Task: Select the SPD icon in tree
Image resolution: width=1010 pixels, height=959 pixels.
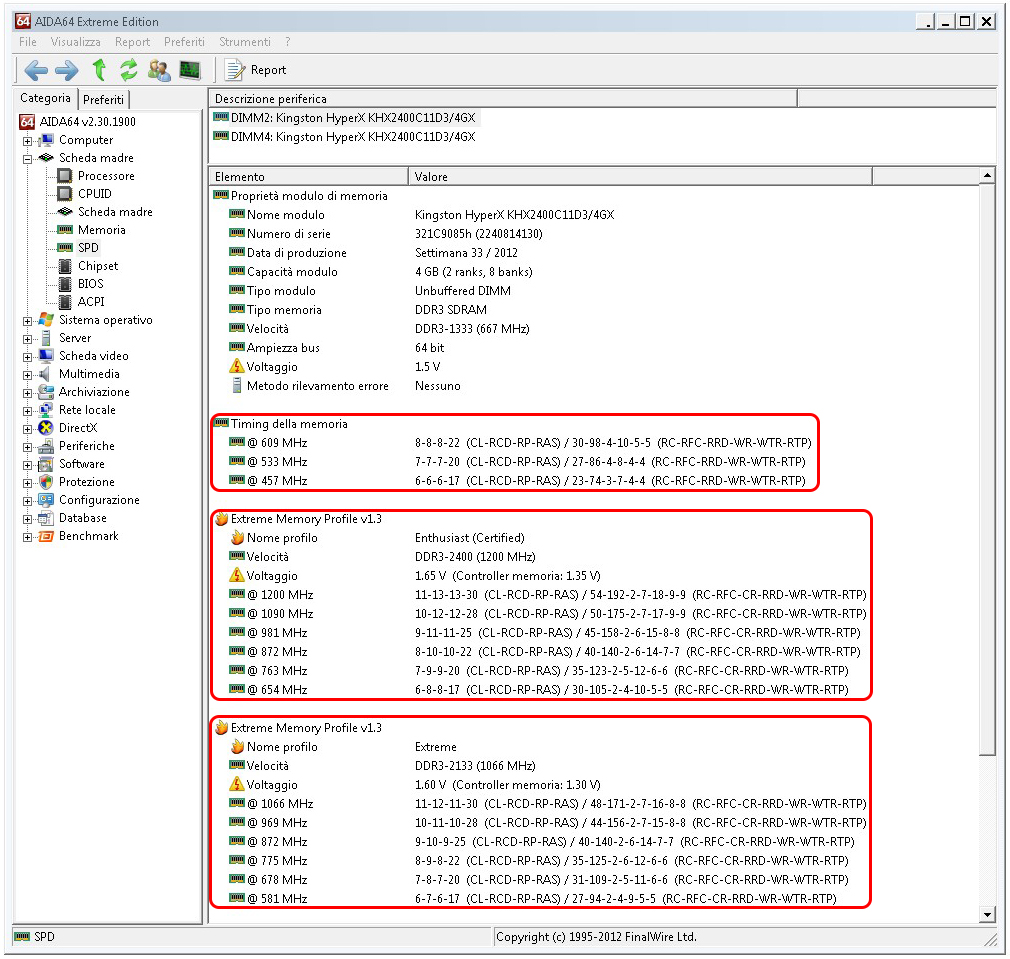Action: click(x=64, y=248)
